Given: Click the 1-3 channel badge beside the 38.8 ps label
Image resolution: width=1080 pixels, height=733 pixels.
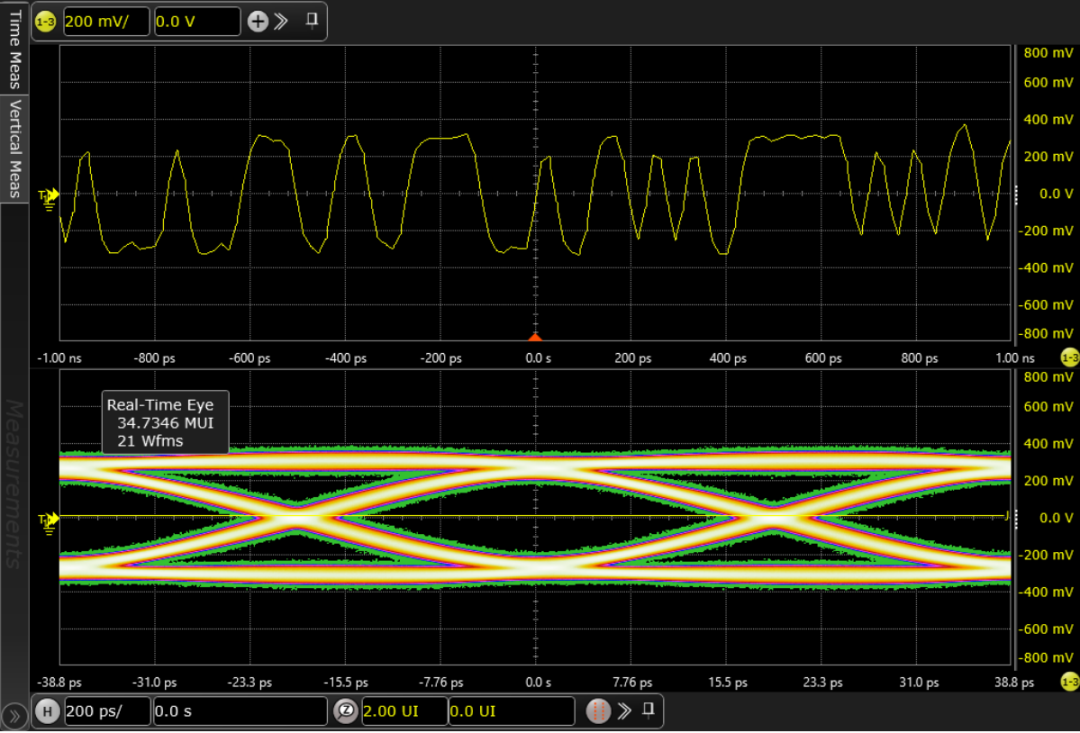Looking at the screenshot, I should click(x=1070, y=682).
